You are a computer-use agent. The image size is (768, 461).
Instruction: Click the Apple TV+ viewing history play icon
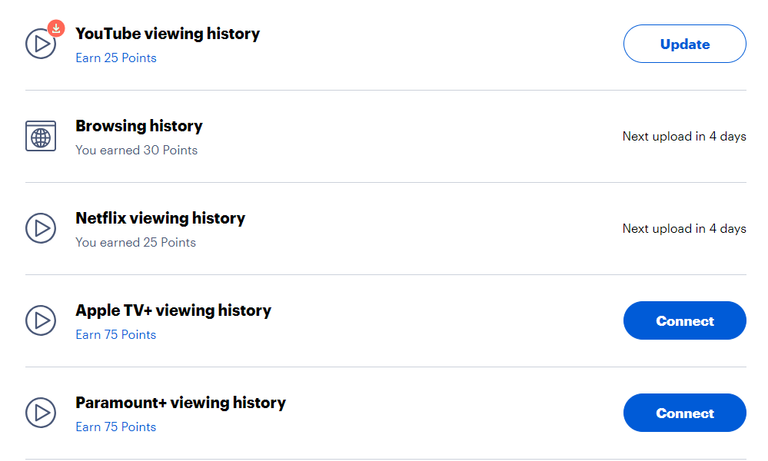(41, 320)
